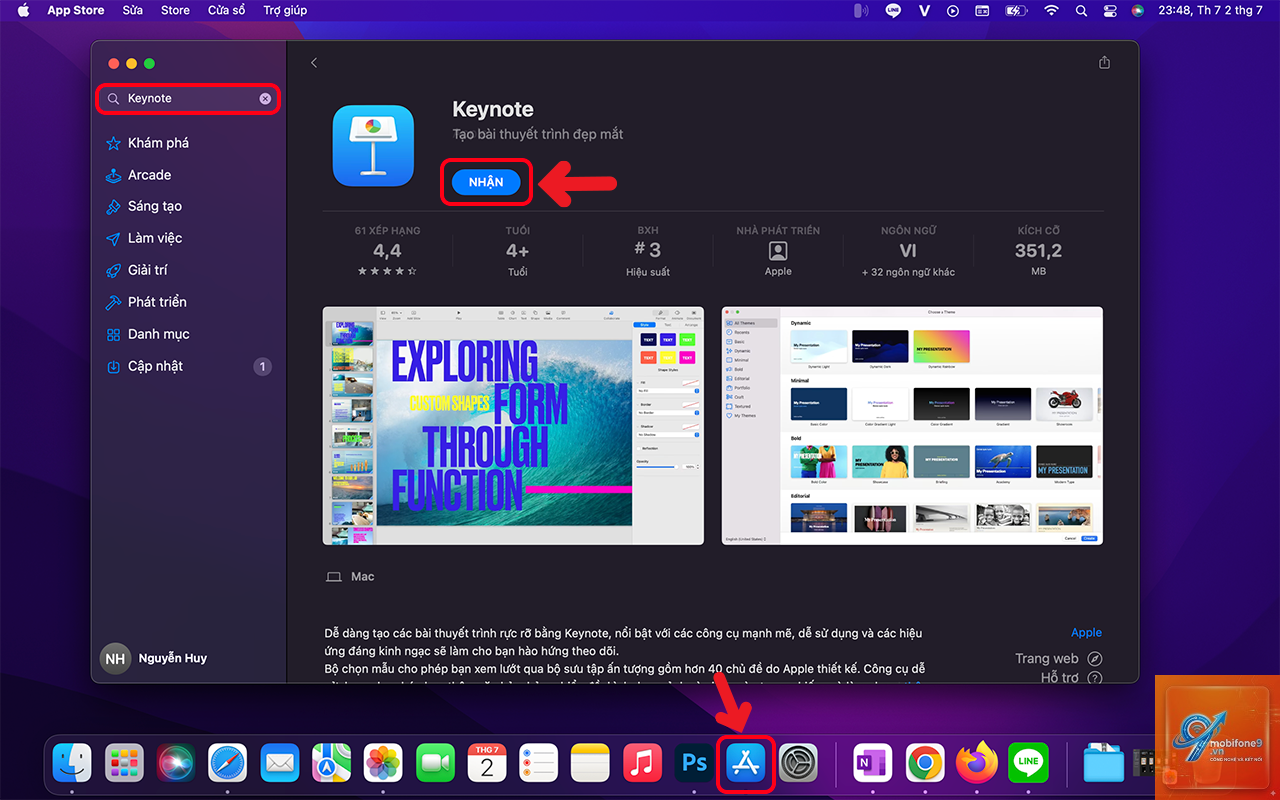Click the 4,4 rating value

point(387,251)
